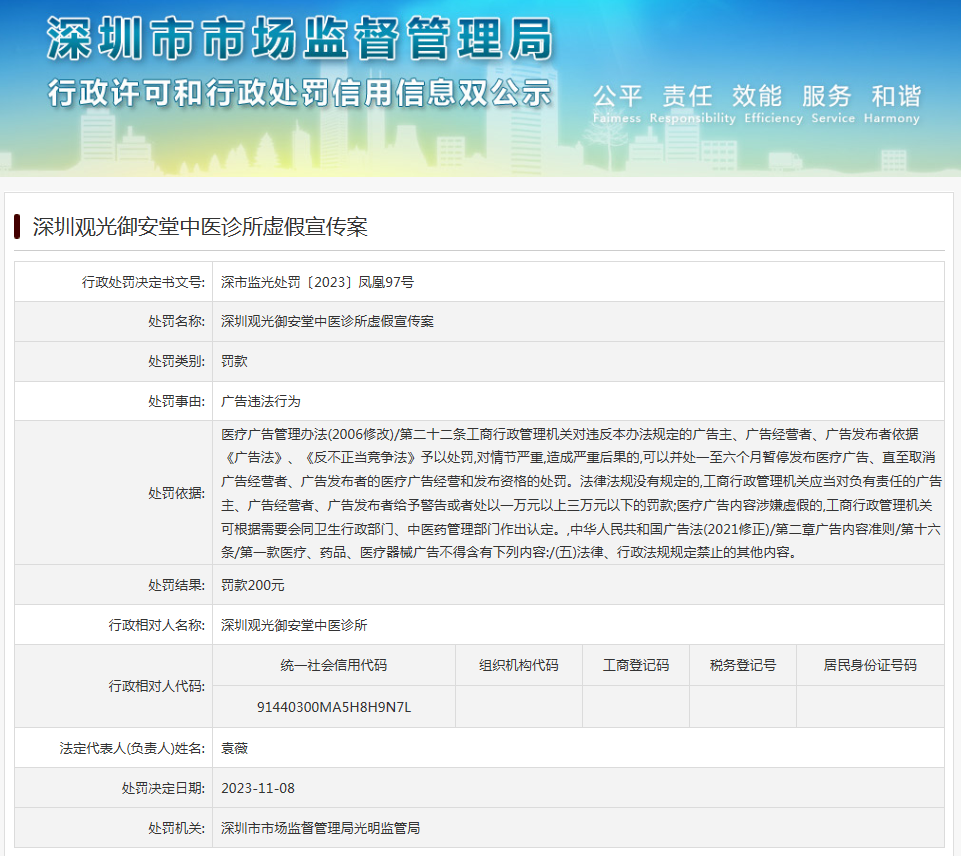The height and width of the screenshot is (856, 961).
Task: Select the case heading 深圳观光御安堂中医诊所虚假宣传案
Action: point(200,227)
